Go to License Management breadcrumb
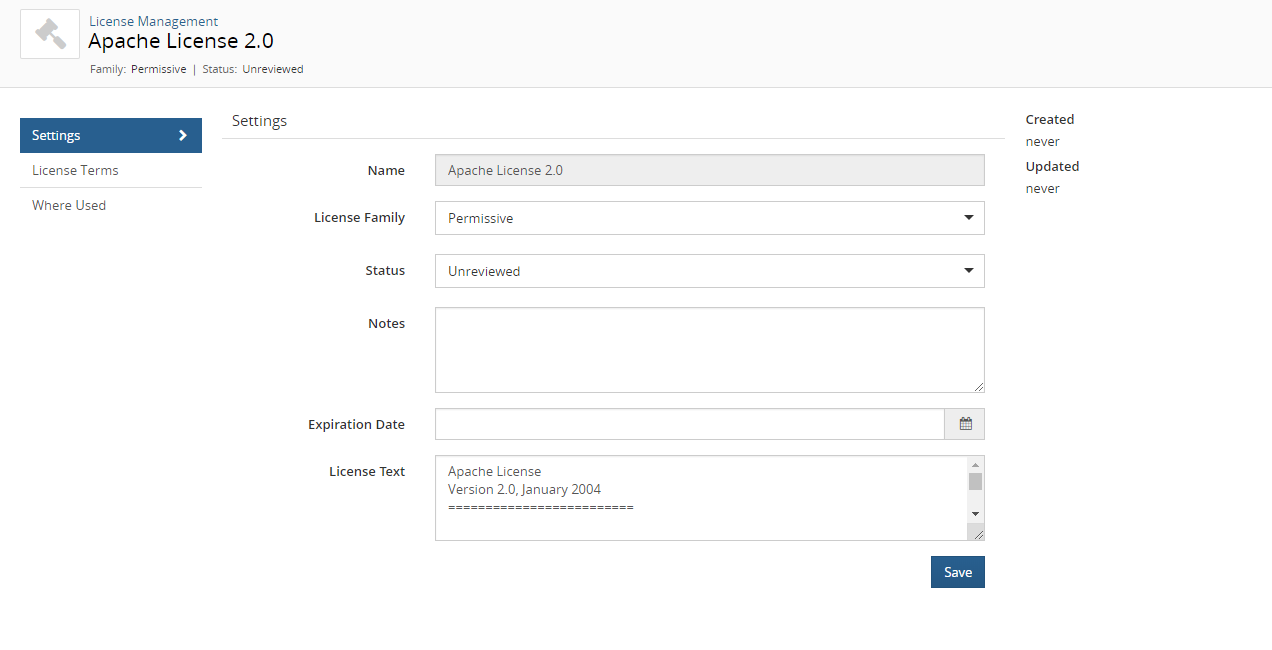The width and height of the screenshot is (1272, 650). [x=153, y=21]
